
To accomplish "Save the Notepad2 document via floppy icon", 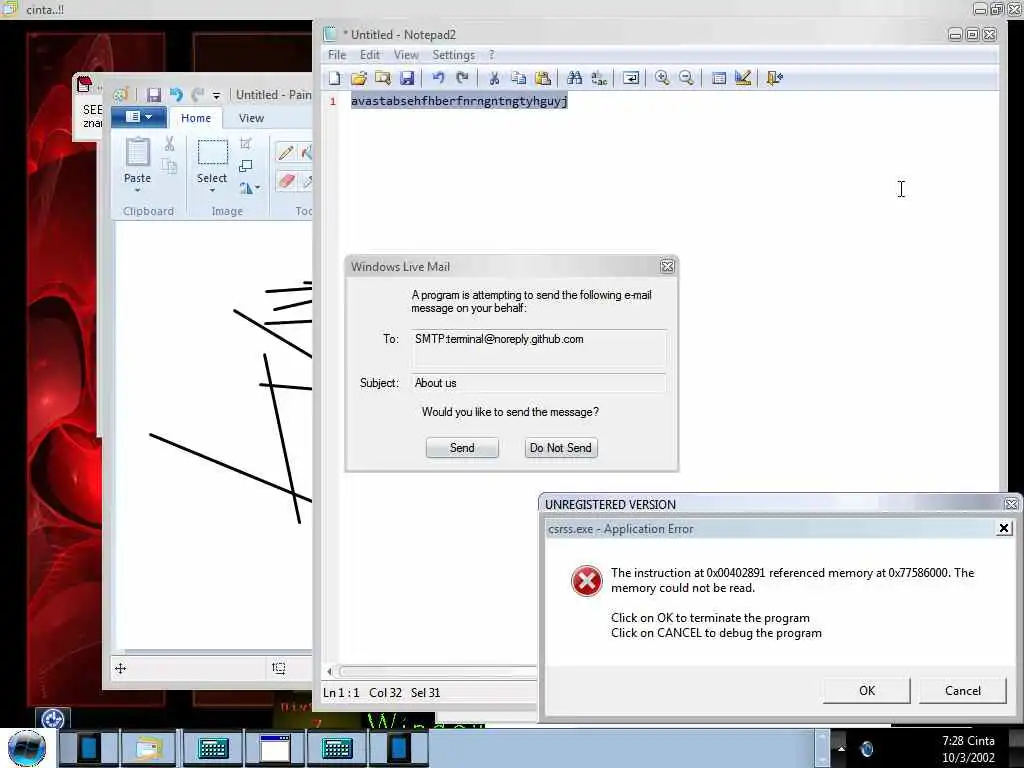I will (407, 78).
